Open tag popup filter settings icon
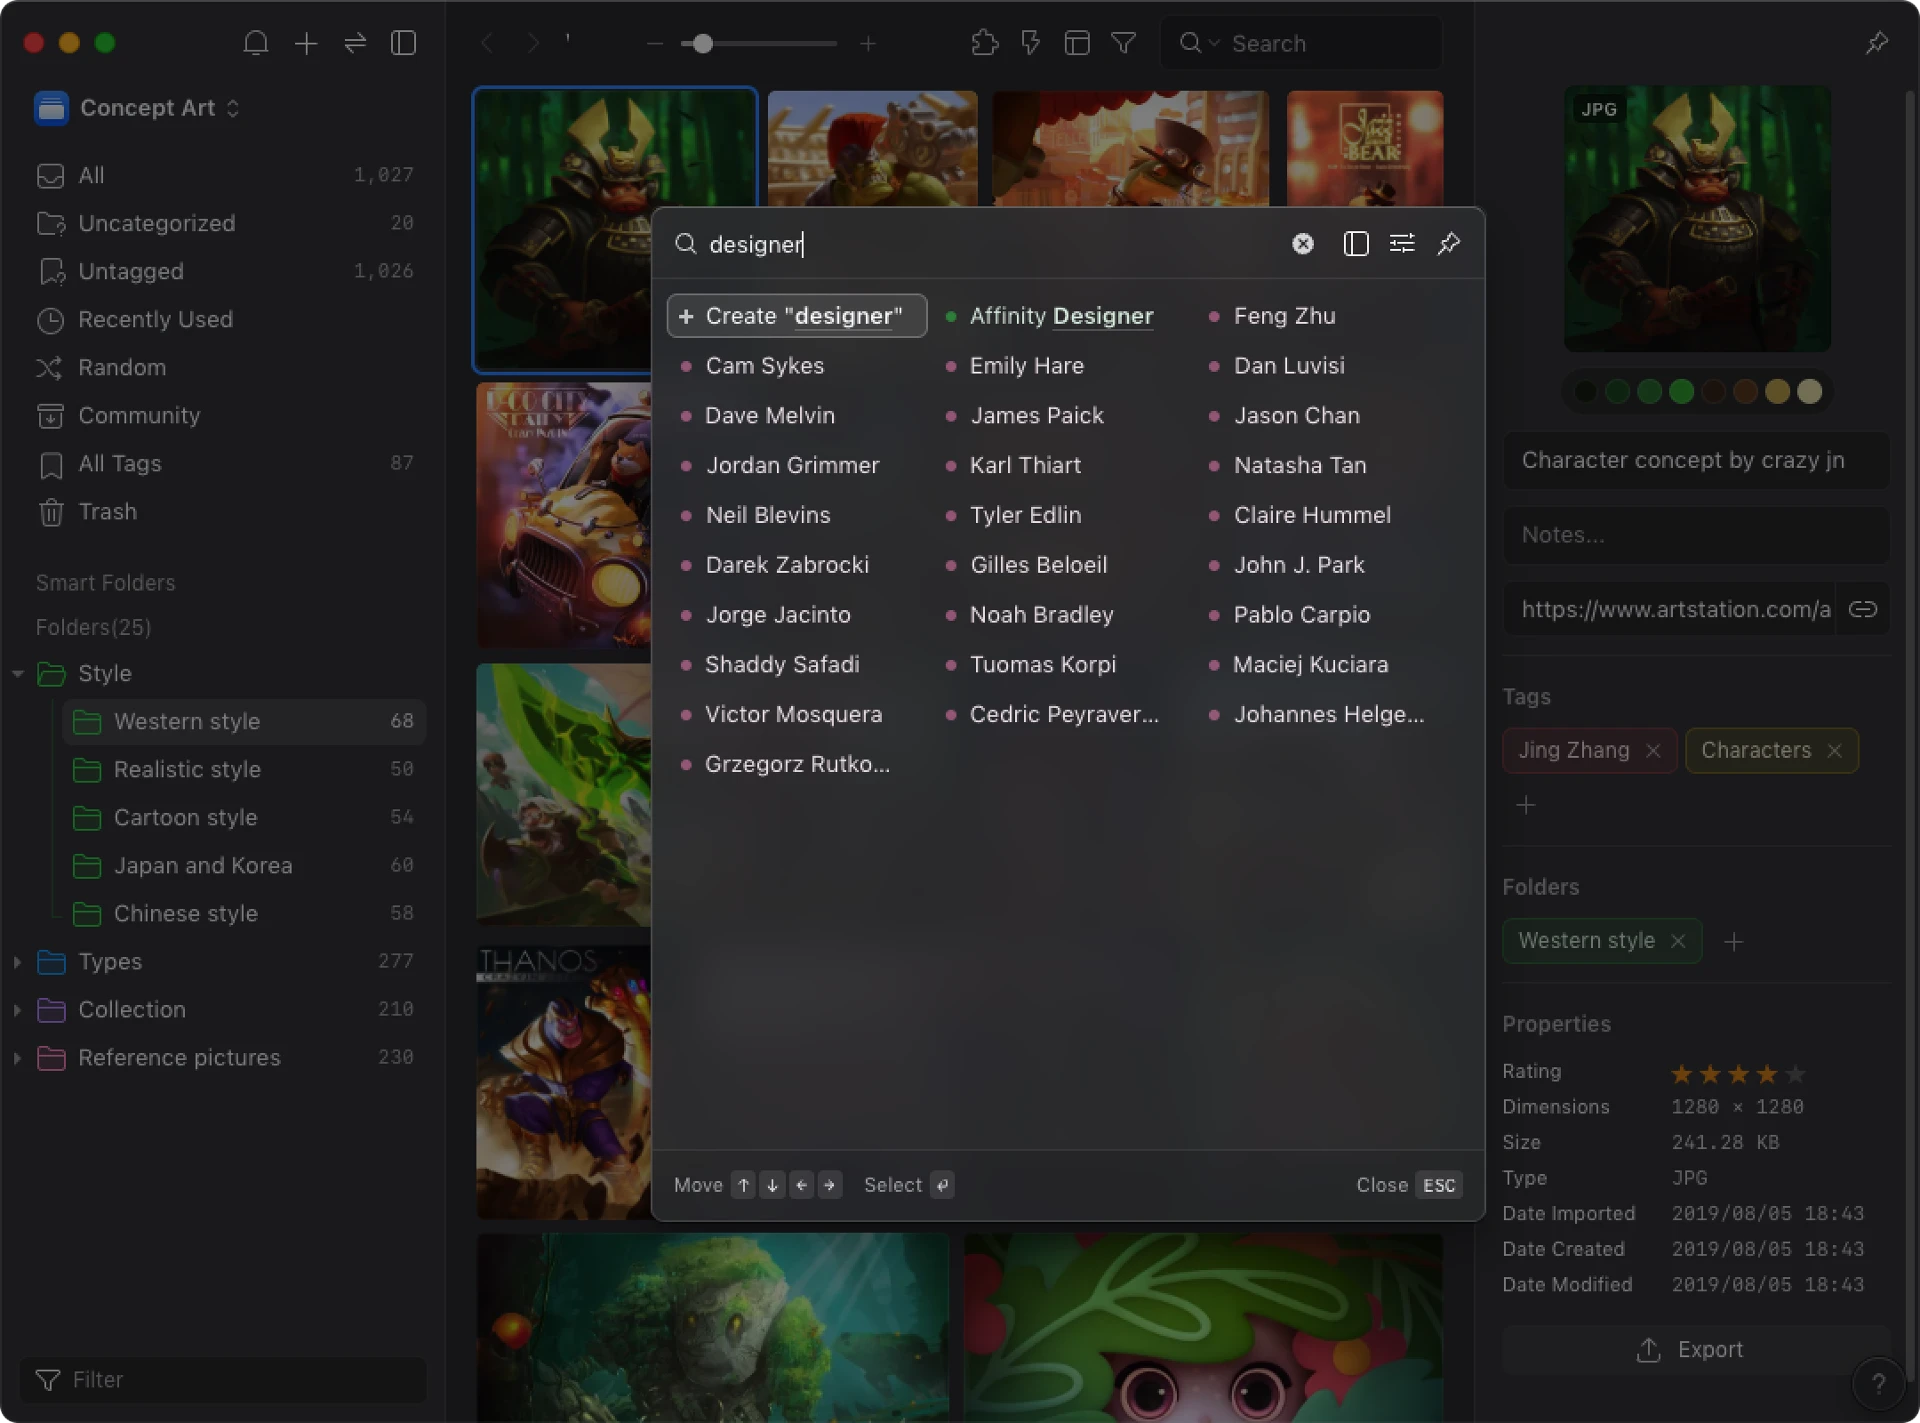 [1402, 244]
